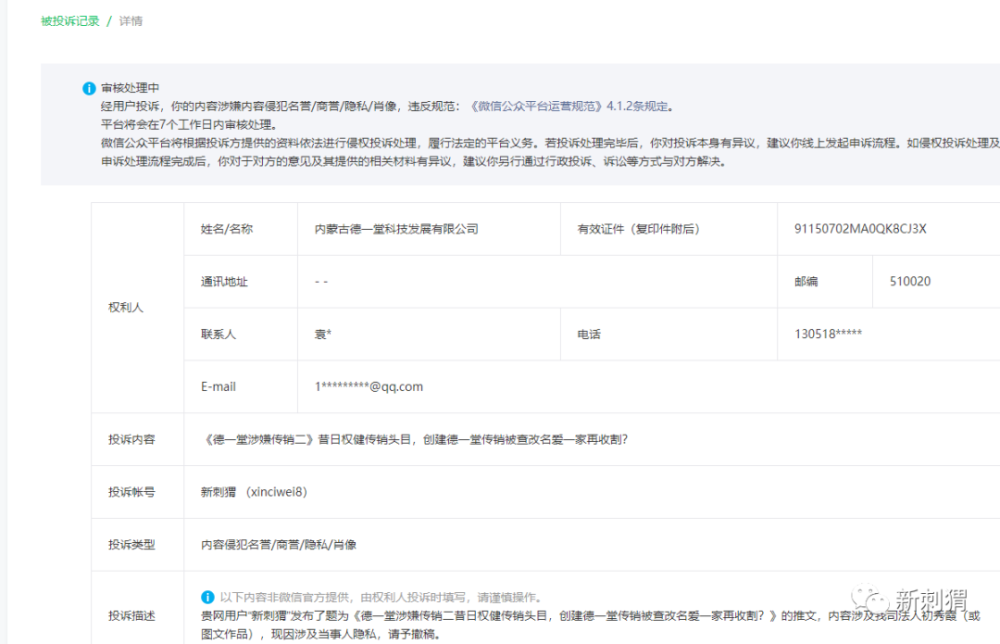Select the contact name 袁*
Image resolution: width=1000 pixels, height=644 pixels.
323,334
